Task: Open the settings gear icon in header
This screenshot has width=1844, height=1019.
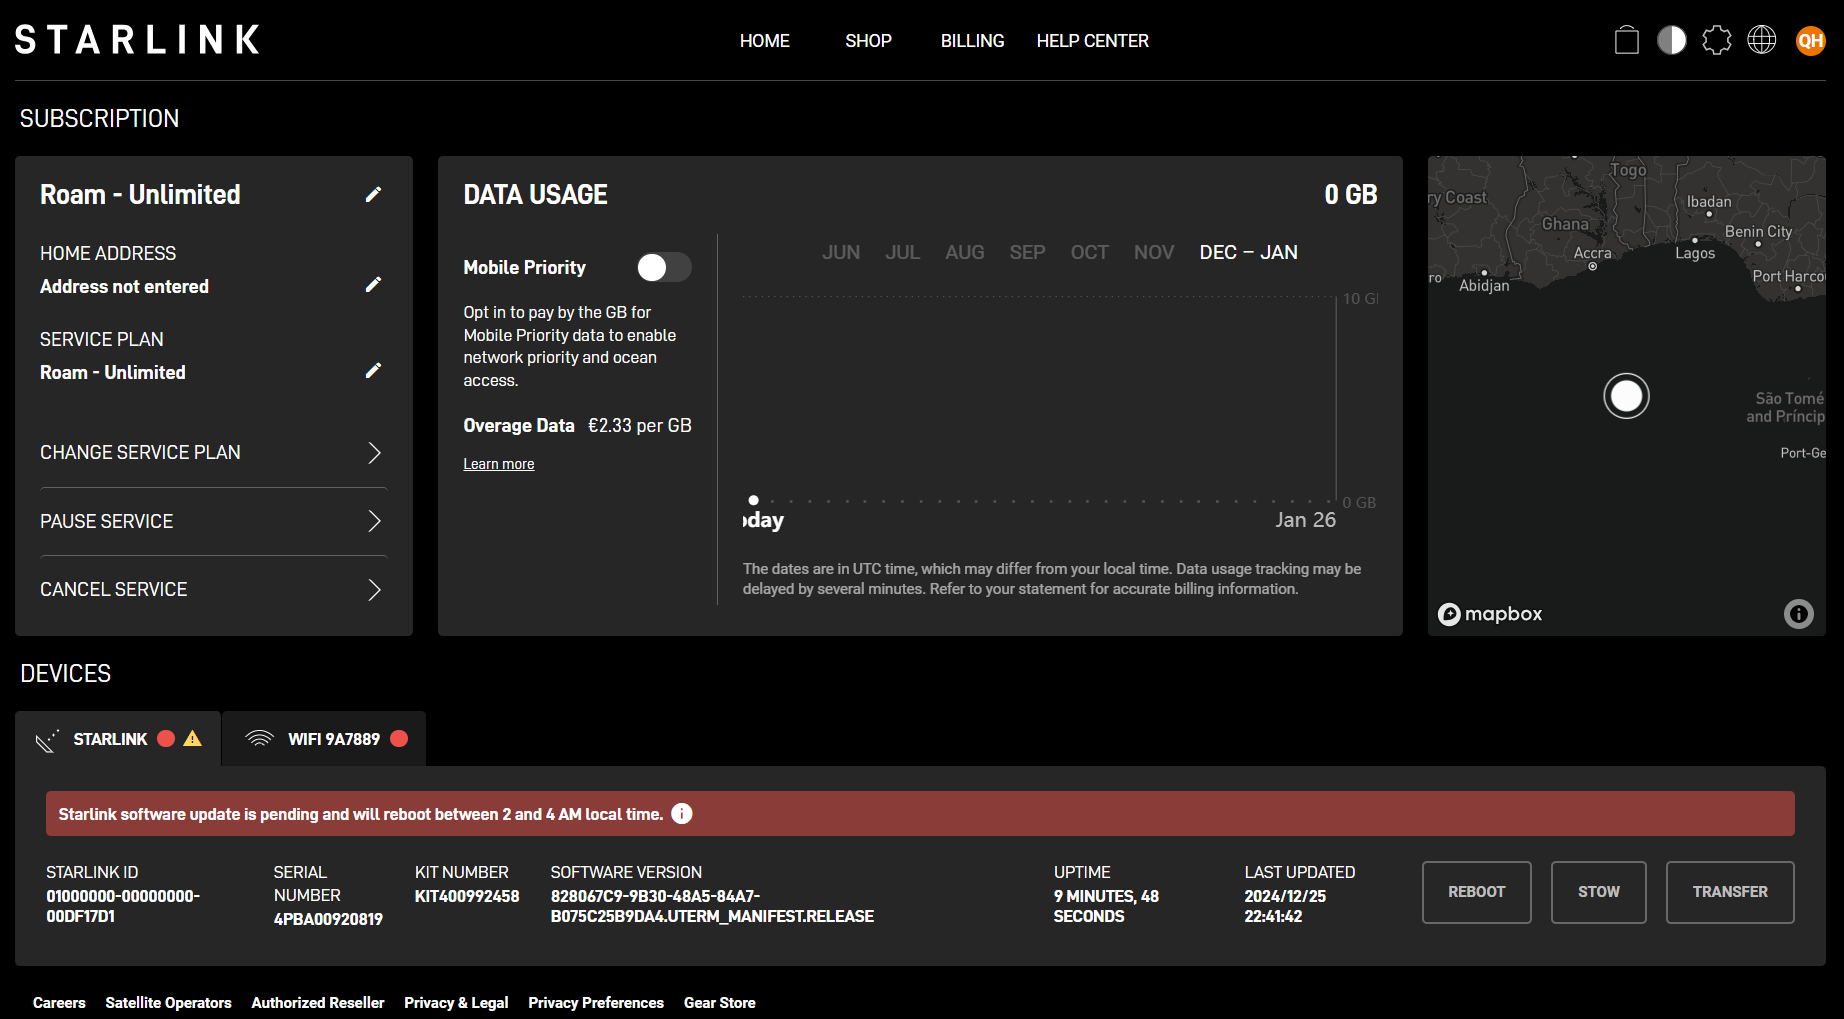Action: 1717,40
